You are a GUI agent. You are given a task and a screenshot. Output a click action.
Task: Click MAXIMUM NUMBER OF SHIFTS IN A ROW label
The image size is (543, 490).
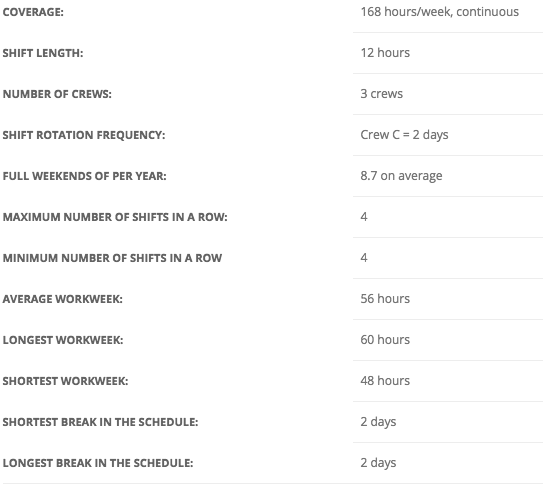115,217
